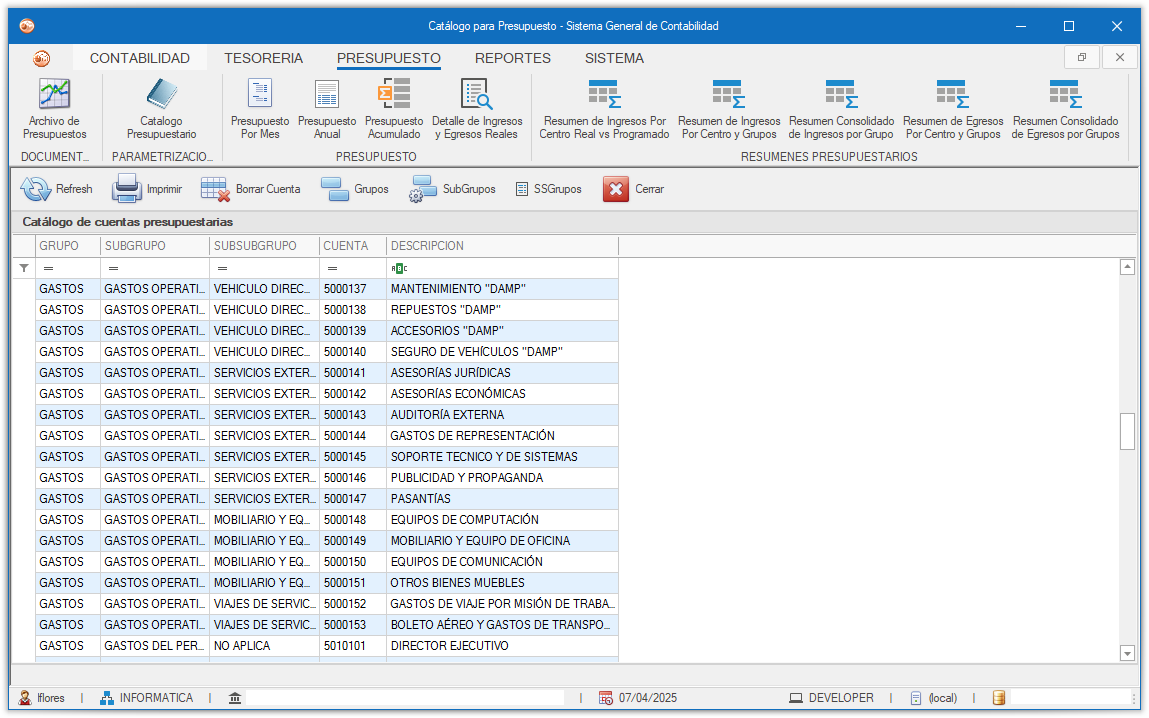Click the scrollbar down arrow
This screenshot has height=718, width=1149.
[x=1128, y=653]
